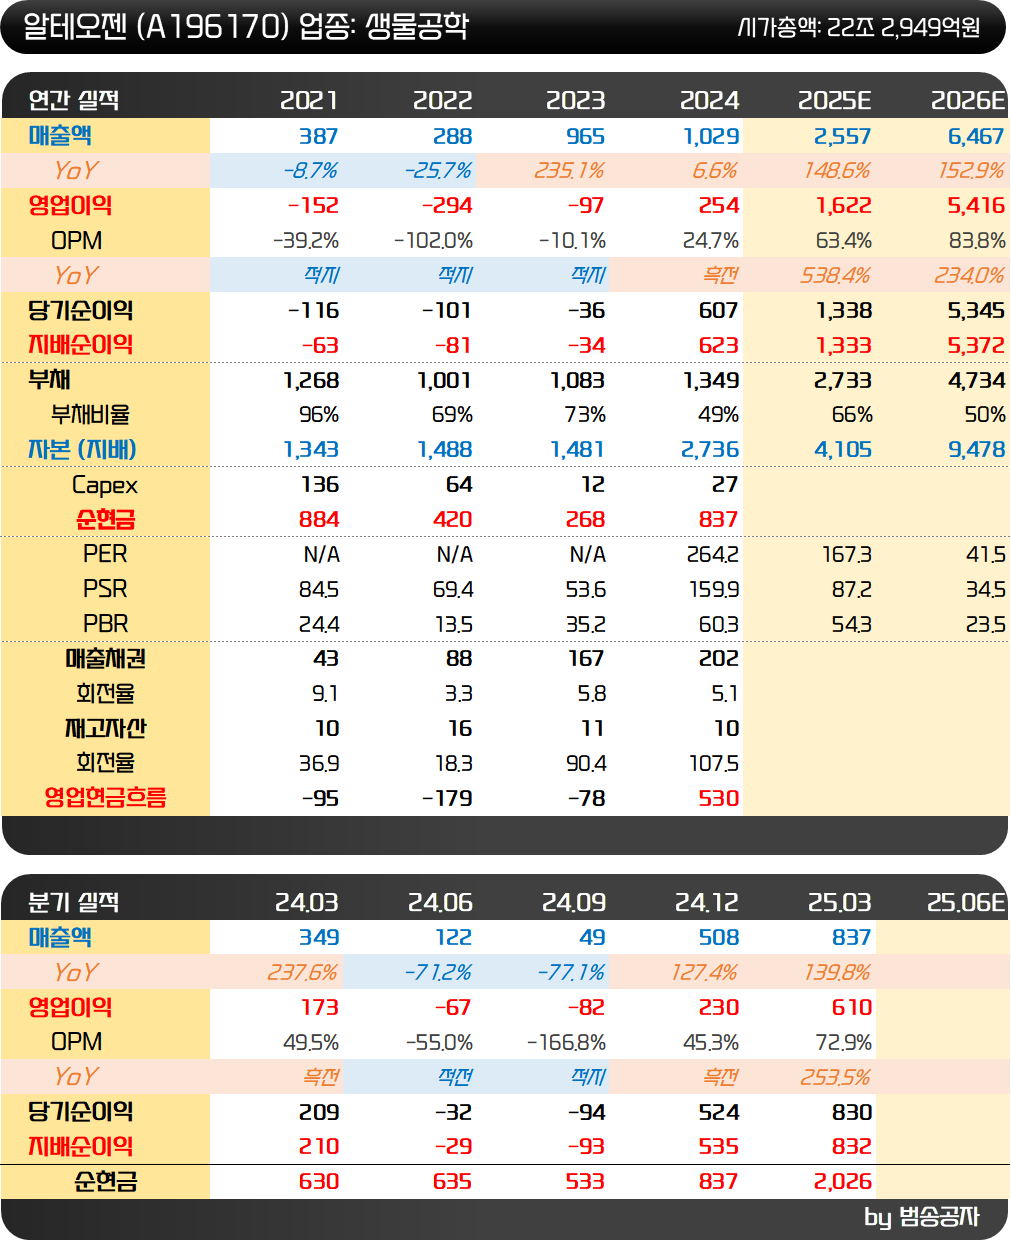Select the 시가총액 22조 2,949억원 label
The height and width of the screenshot is (1240, 1011).
pyautogui.click(x=859, y=27)
